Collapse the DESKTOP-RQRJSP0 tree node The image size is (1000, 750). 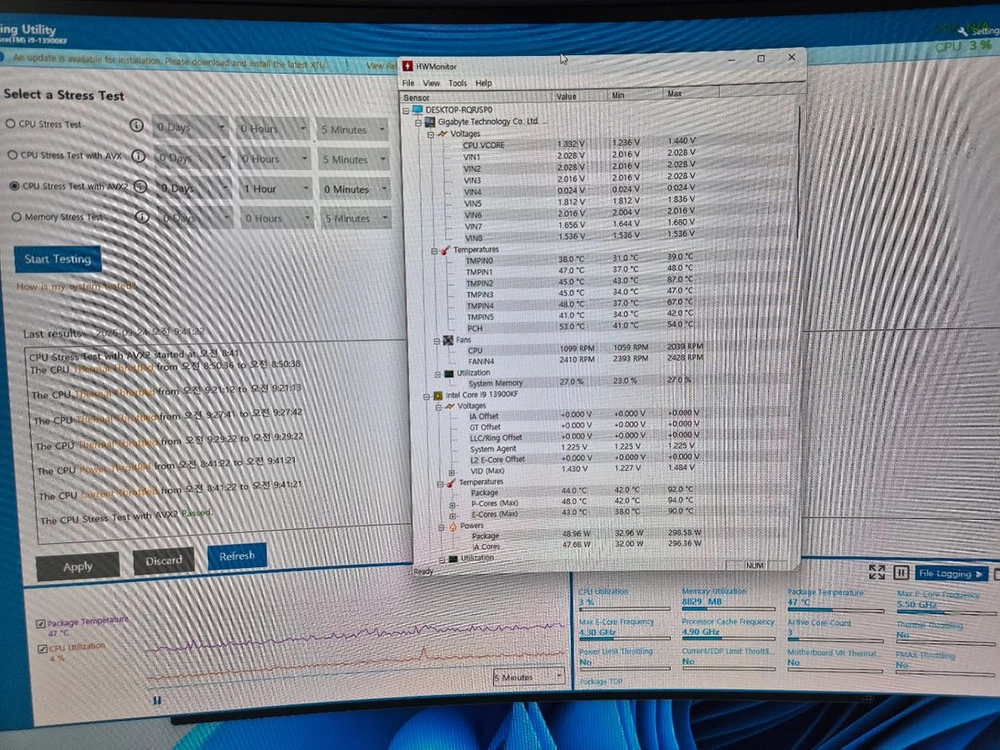coord(406,110)
